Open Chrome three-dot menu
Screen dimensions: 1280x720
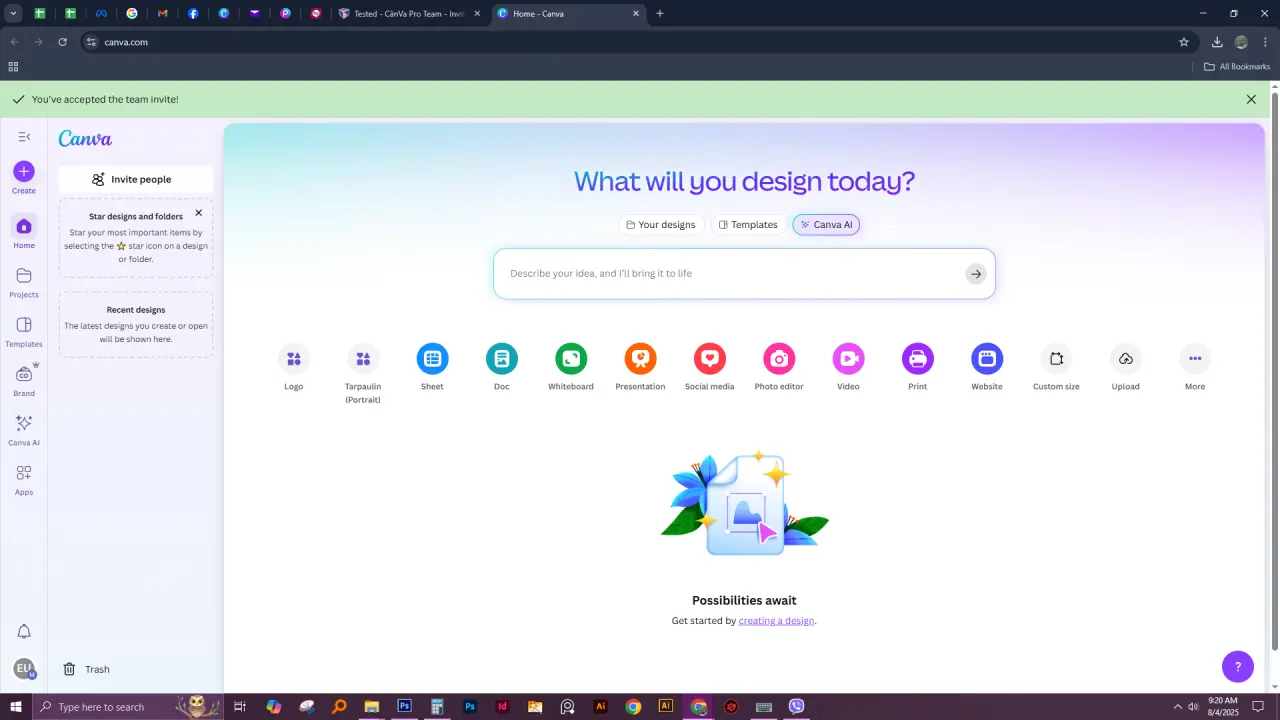(1266, 42)
